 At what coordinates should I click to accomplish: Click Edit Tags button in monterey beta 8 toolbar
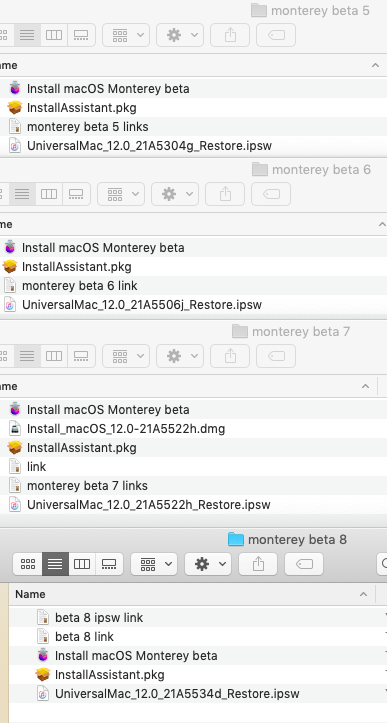(304, 563)
